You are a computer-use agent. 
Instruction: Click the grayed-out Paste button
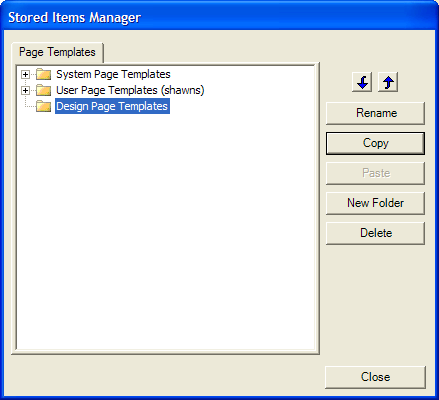point(375,173)
